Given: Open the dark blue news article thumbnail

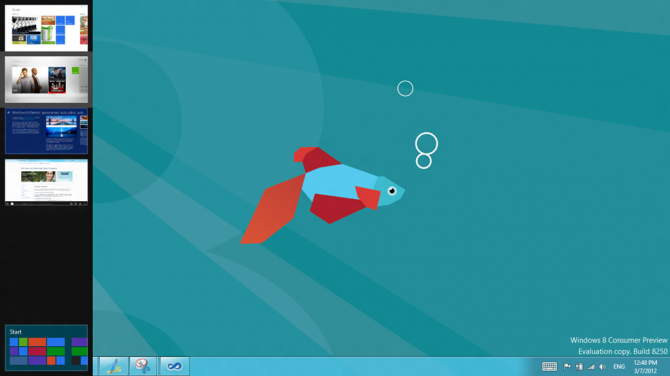Looking at the screenshot, I should click(46, 131).
